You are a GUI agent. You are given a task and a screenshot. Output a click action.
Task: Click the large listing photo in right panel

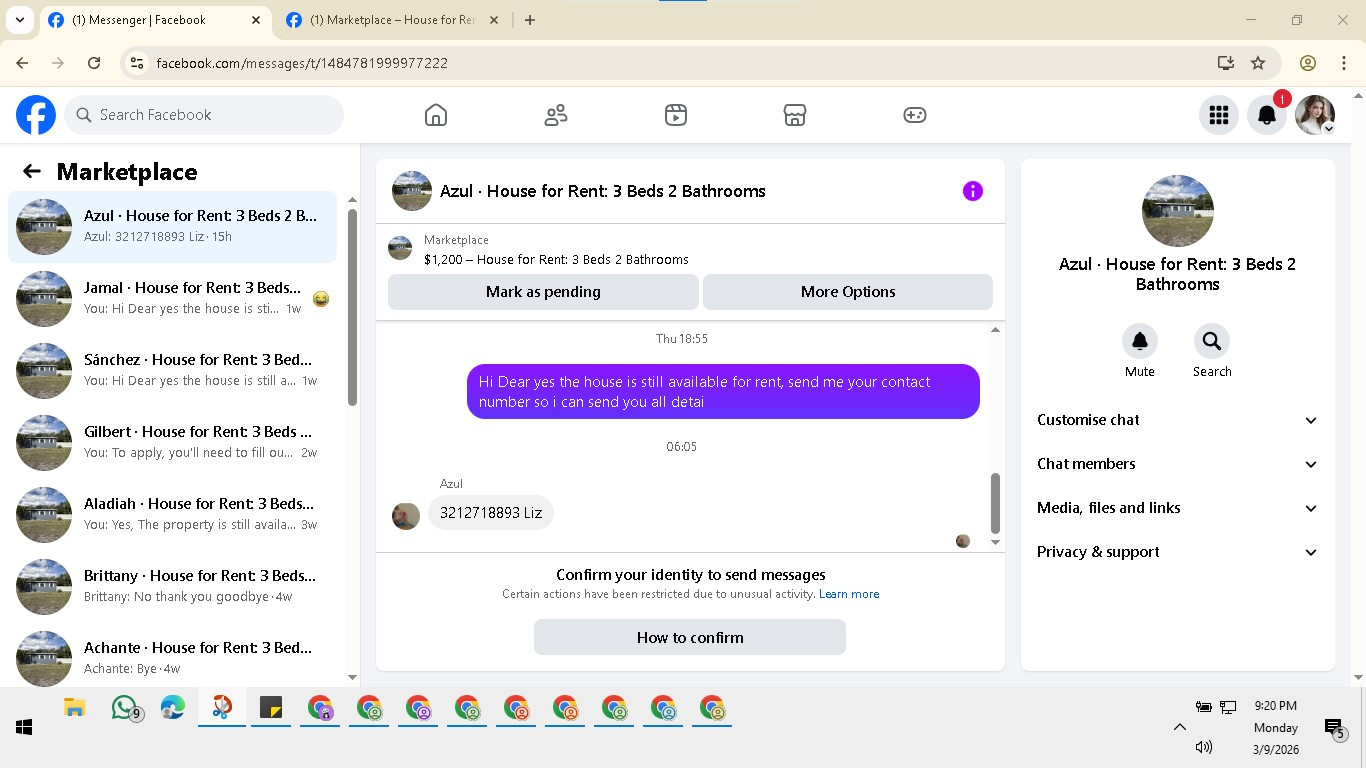1177,211
